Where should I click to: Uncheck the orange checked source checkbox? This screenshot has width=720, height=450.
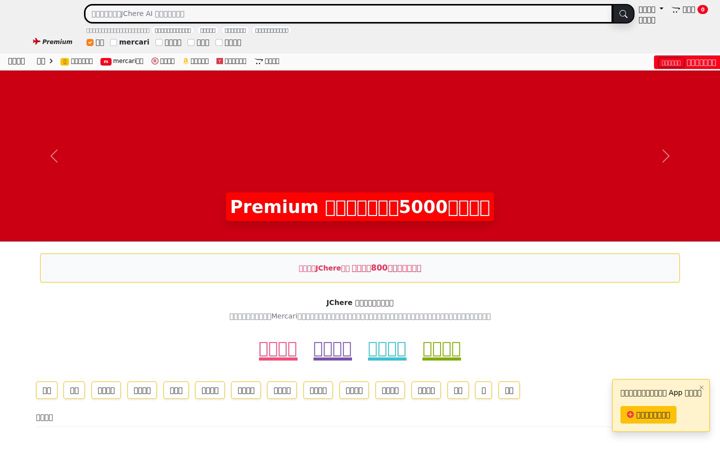coord(90,42)
